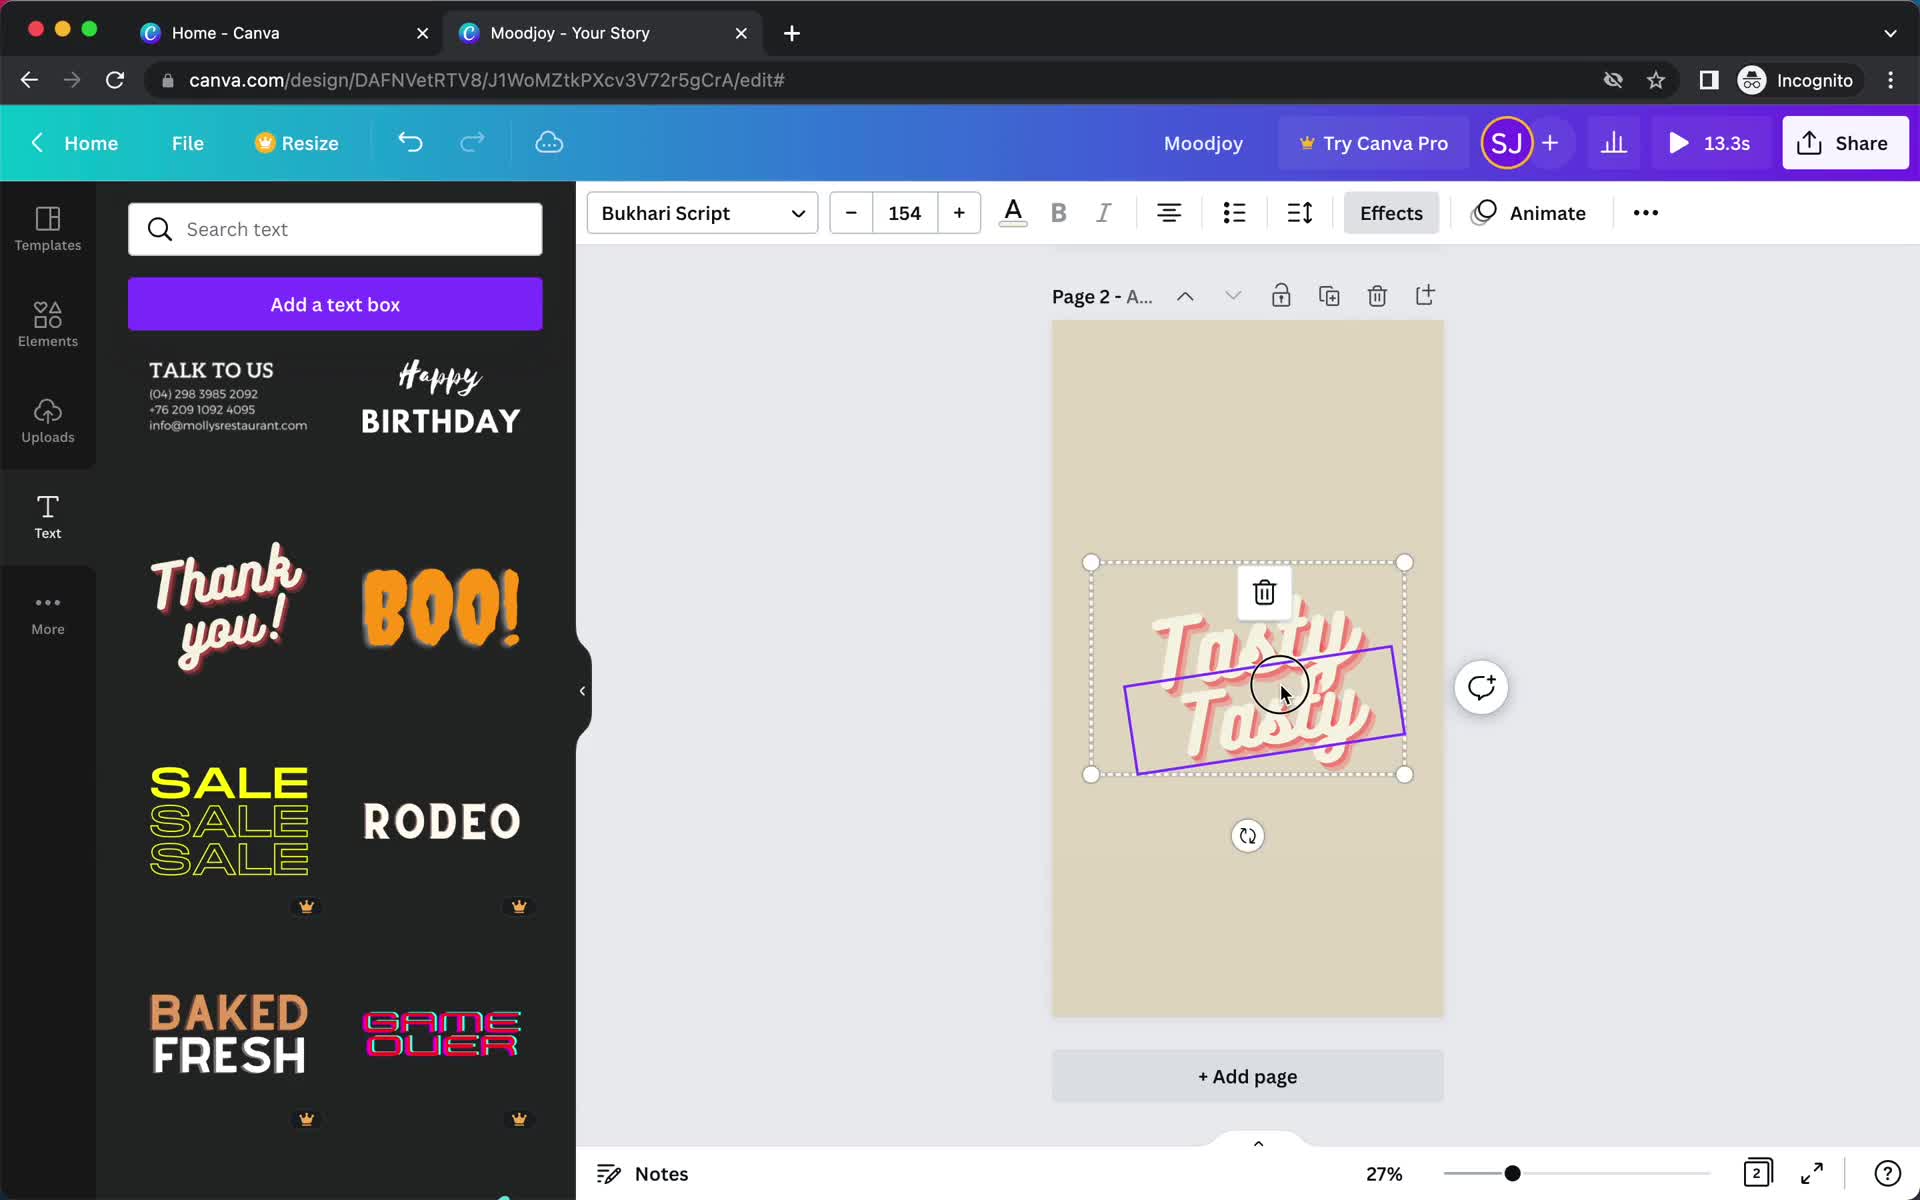Viewport: 1920px width, 1200px height.
Task: Open the Elements panel
Action: click(48, 325)
